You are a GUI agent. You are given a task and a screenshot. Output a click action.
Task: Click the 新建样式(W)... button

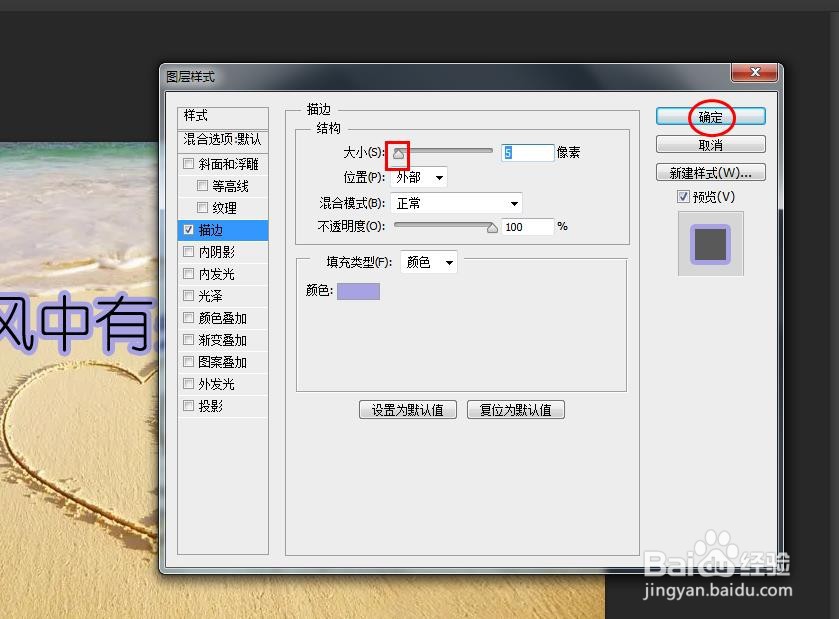[x=711, y=173]
